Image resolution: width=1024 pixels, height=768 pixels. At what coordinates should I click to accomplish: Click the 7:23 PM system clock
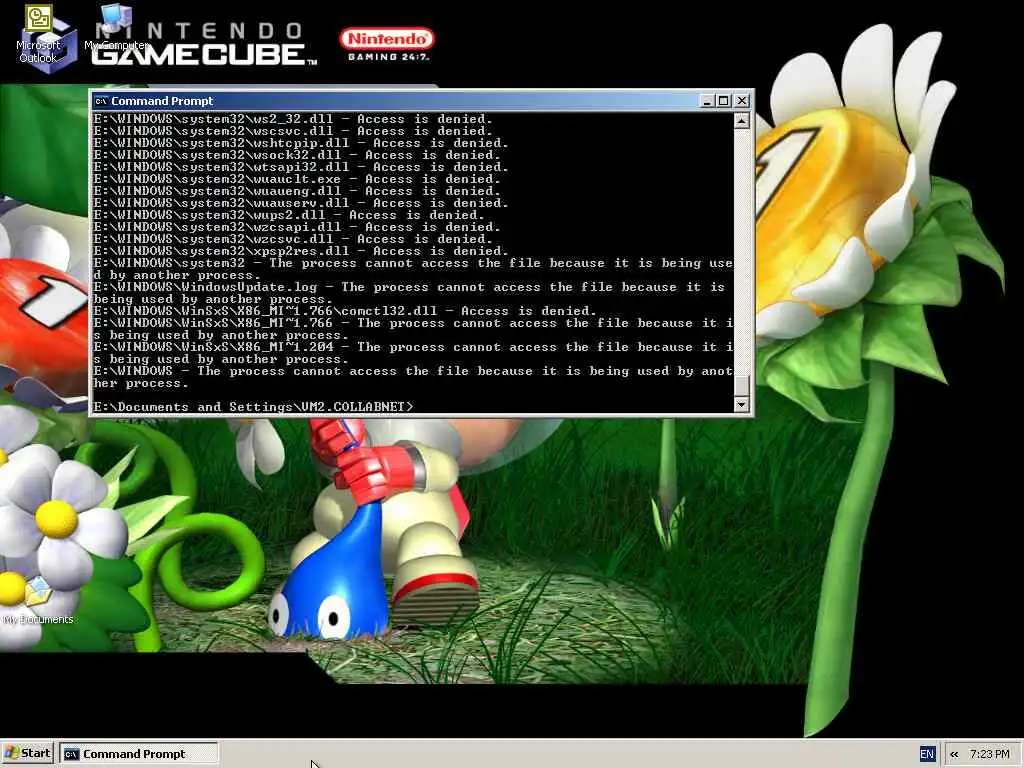coord(989,754)
